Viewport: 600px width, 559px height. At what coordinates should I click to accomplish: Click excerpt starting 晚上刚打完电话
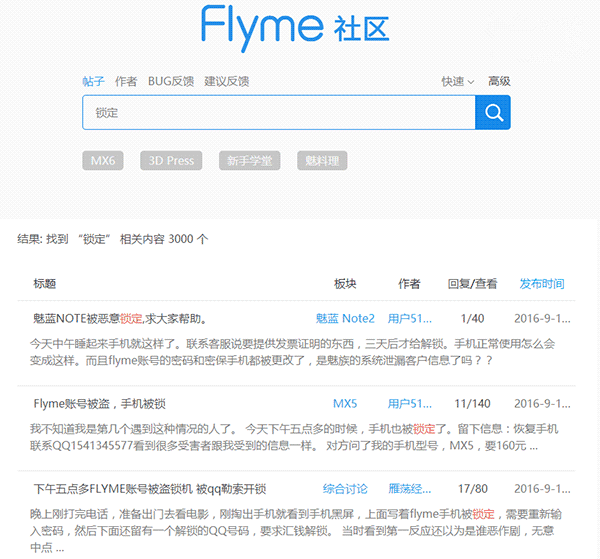(295, 531)
